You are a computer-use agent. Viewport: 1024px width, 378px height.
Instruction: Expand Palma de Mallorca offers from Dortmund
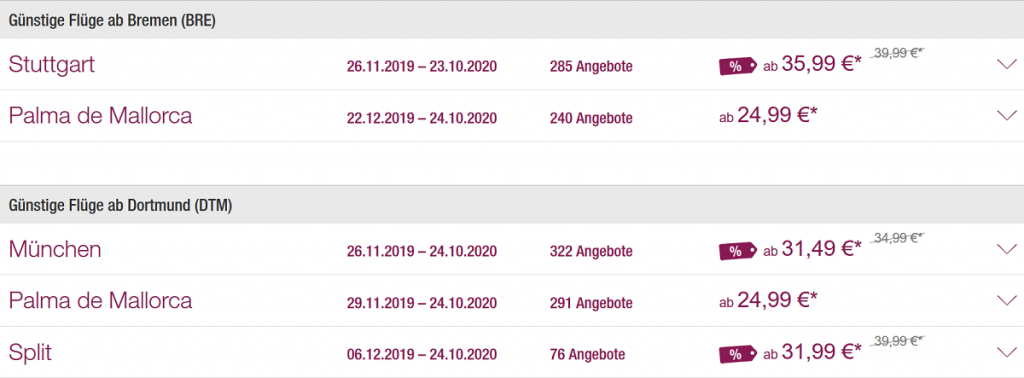pyautogui.click(x=1007, y=300)
